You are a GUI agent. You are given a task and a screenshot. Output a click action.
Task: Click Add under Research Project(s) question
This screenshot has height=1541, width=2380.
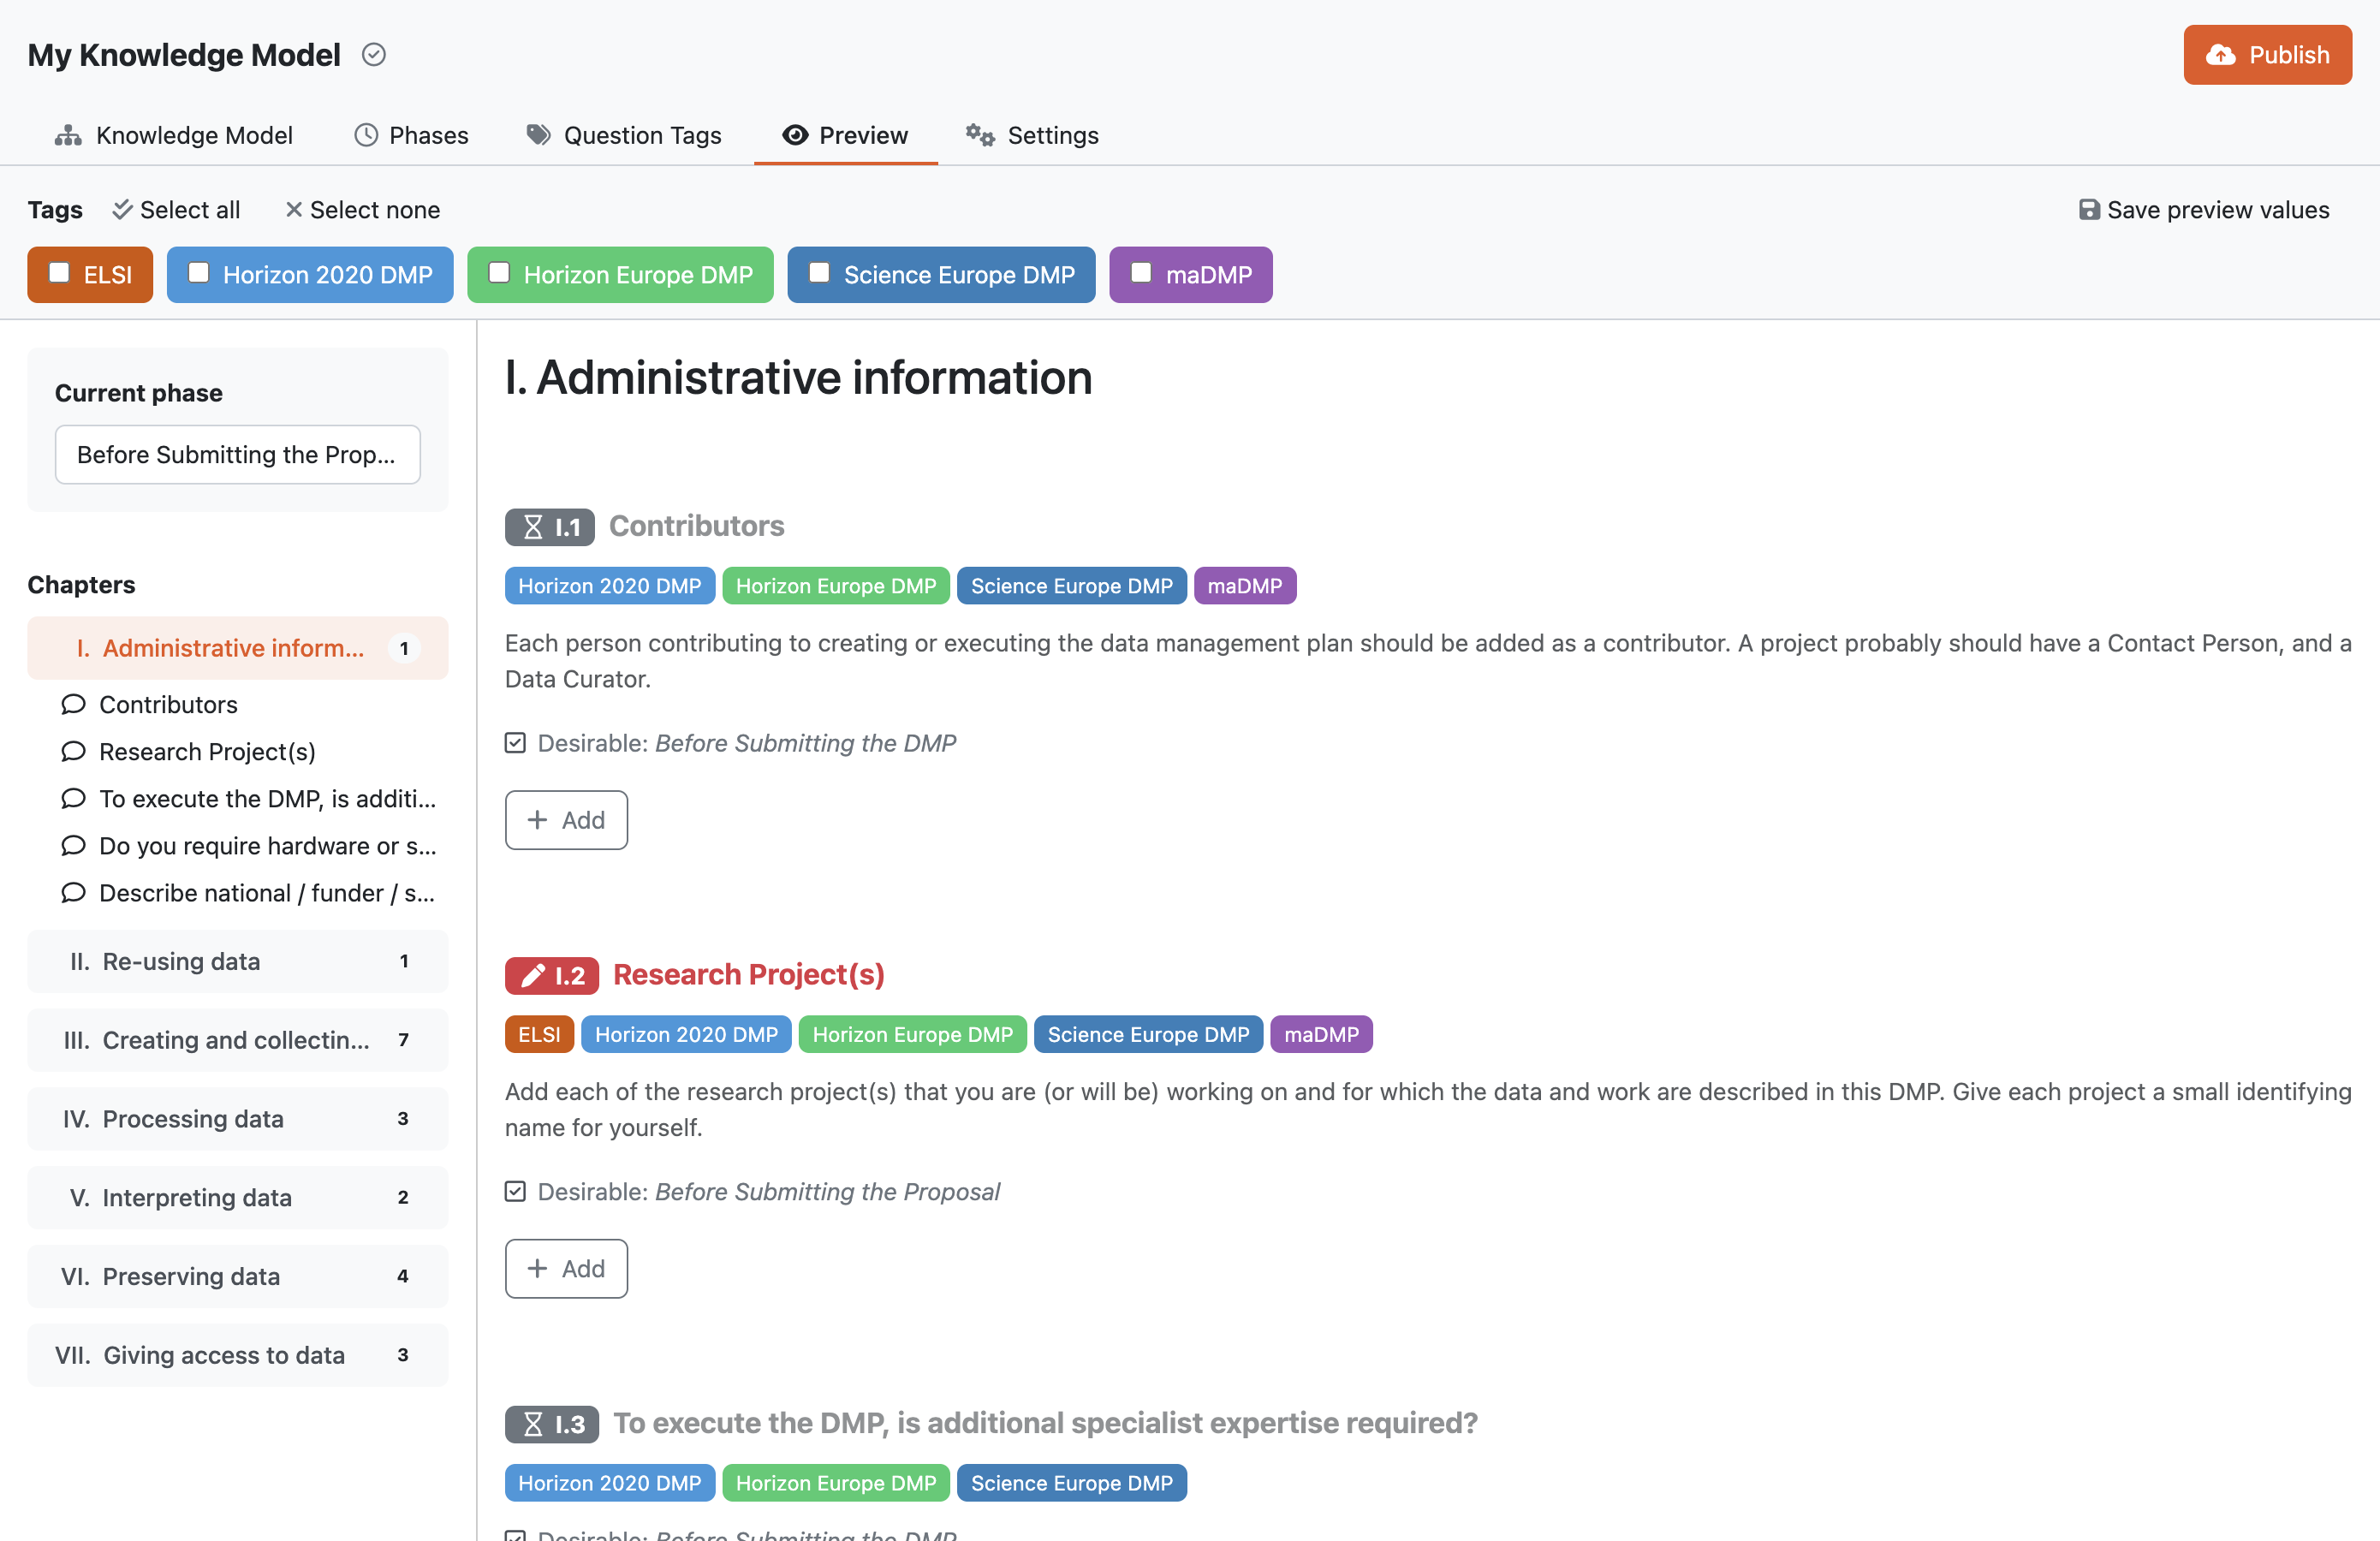[566, 1270]
